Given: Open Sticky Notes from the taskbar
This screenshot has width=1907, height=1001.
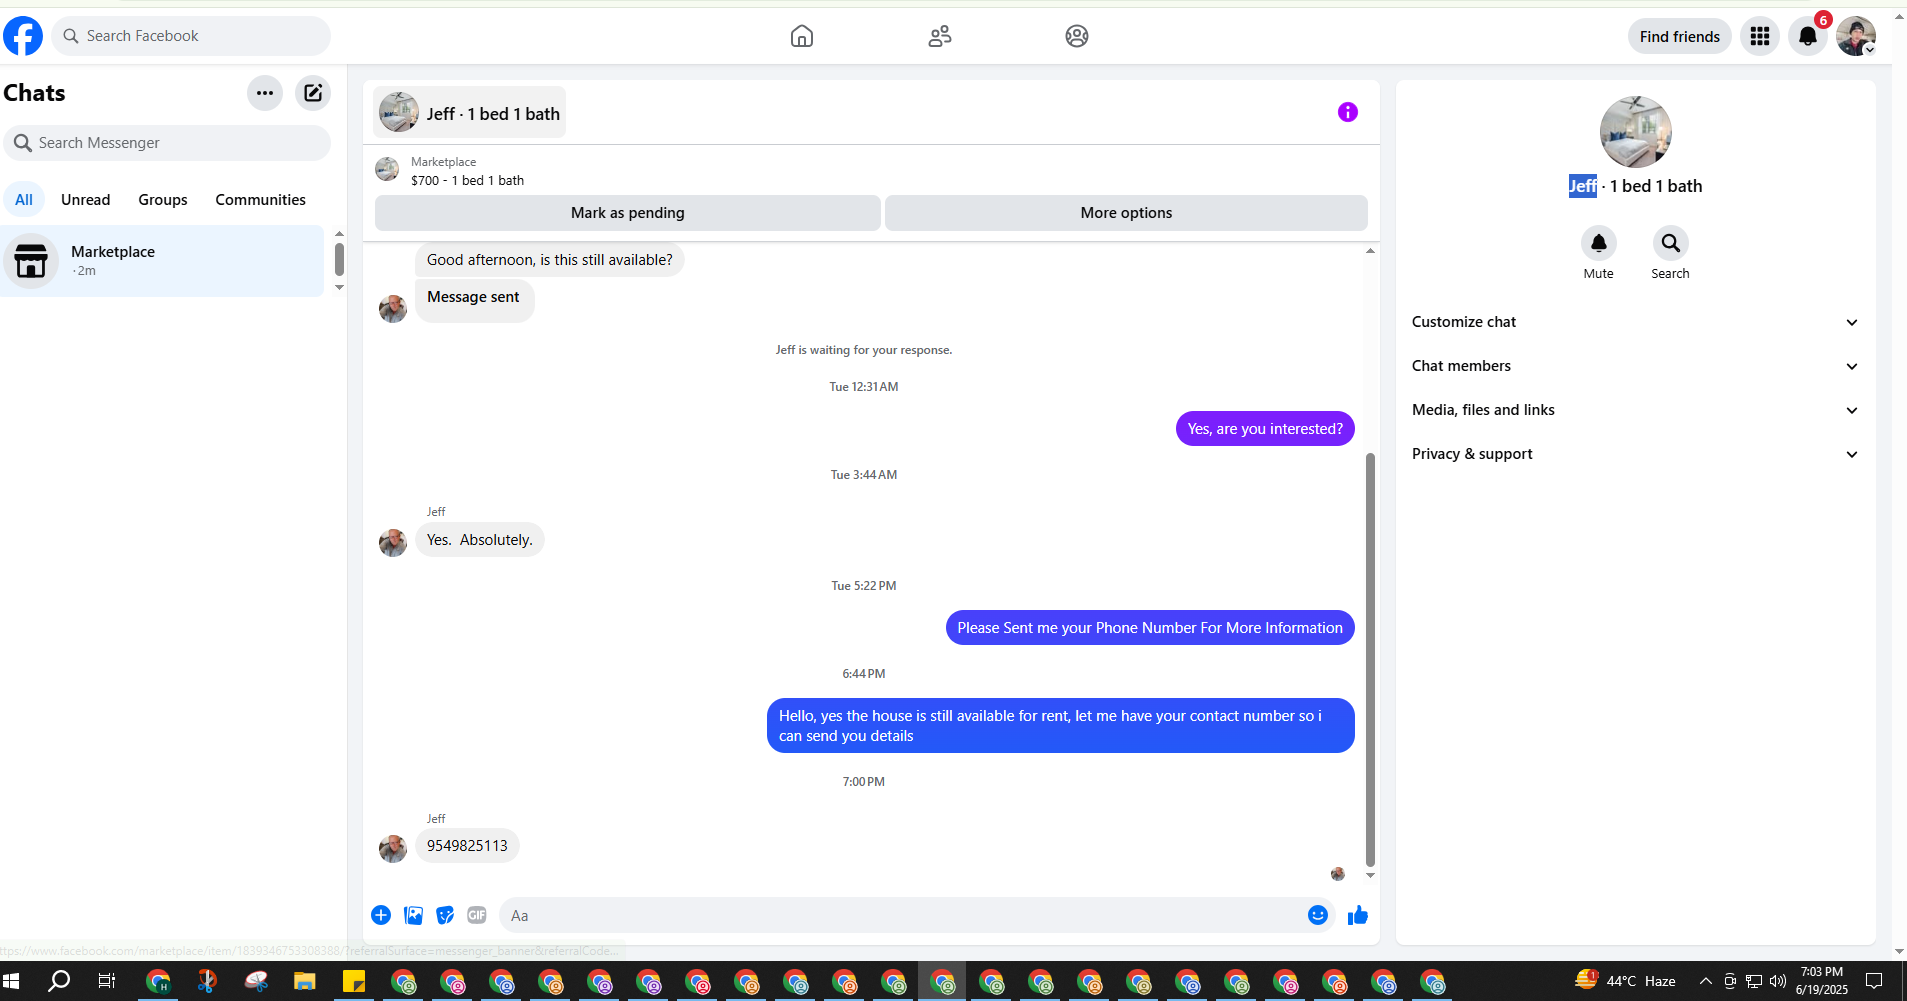Looking at the screenshot, I should (354, 981).
